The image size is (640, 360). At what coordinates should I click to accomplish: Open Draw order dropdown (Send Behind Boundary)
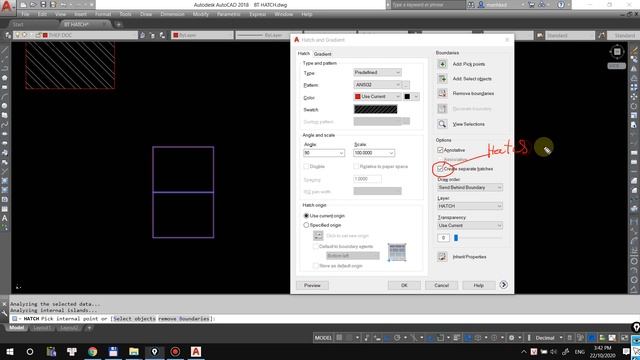(x=470, y=187)
